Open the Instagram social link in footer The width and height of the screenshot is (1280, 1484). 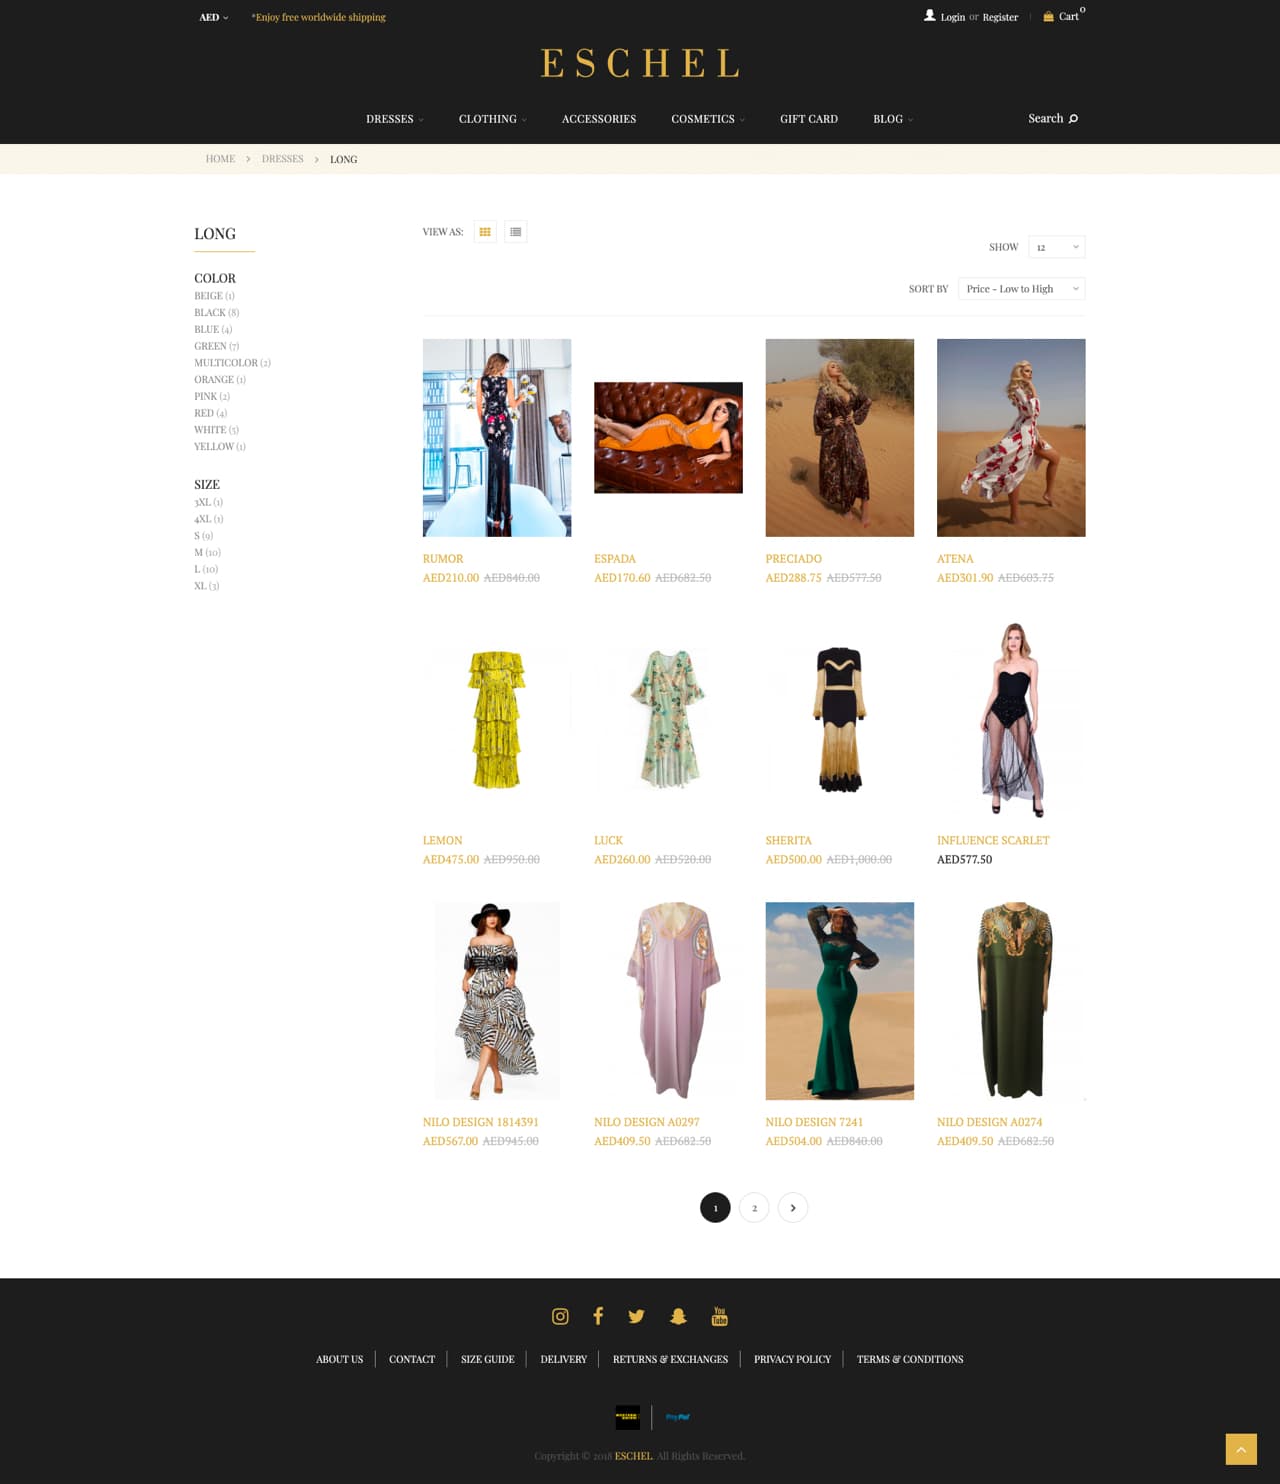pyautogui.click(x=560, y=1316)
